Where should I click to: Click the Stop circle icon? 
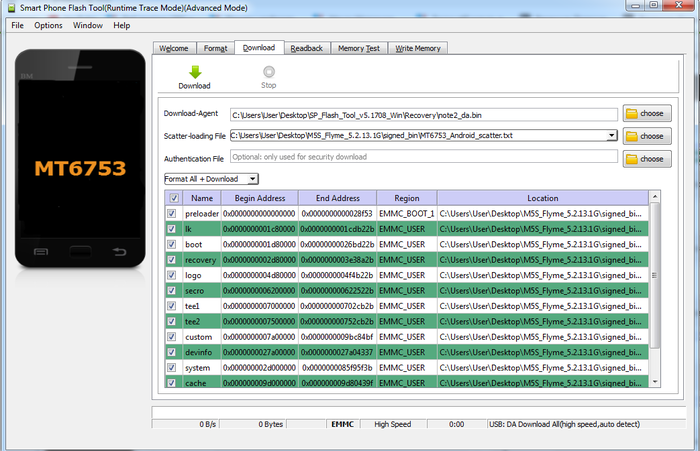tap(269, 71)
